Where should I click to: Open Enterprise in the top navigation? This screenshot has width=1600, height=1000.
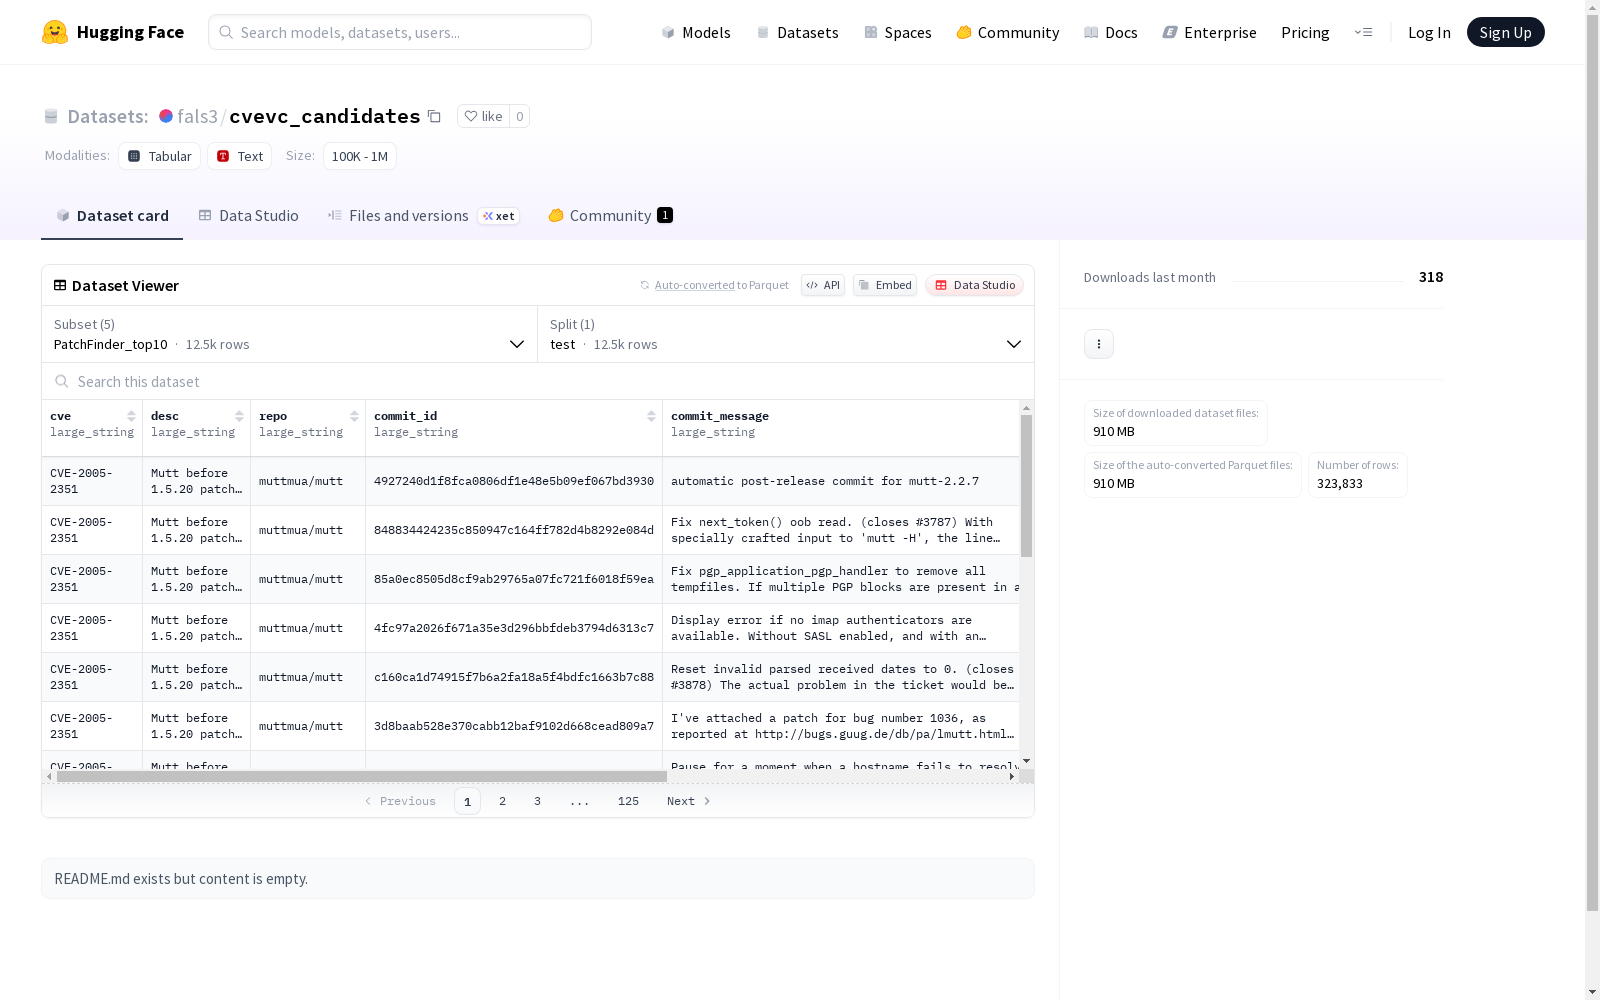(x=1209, y=32)
